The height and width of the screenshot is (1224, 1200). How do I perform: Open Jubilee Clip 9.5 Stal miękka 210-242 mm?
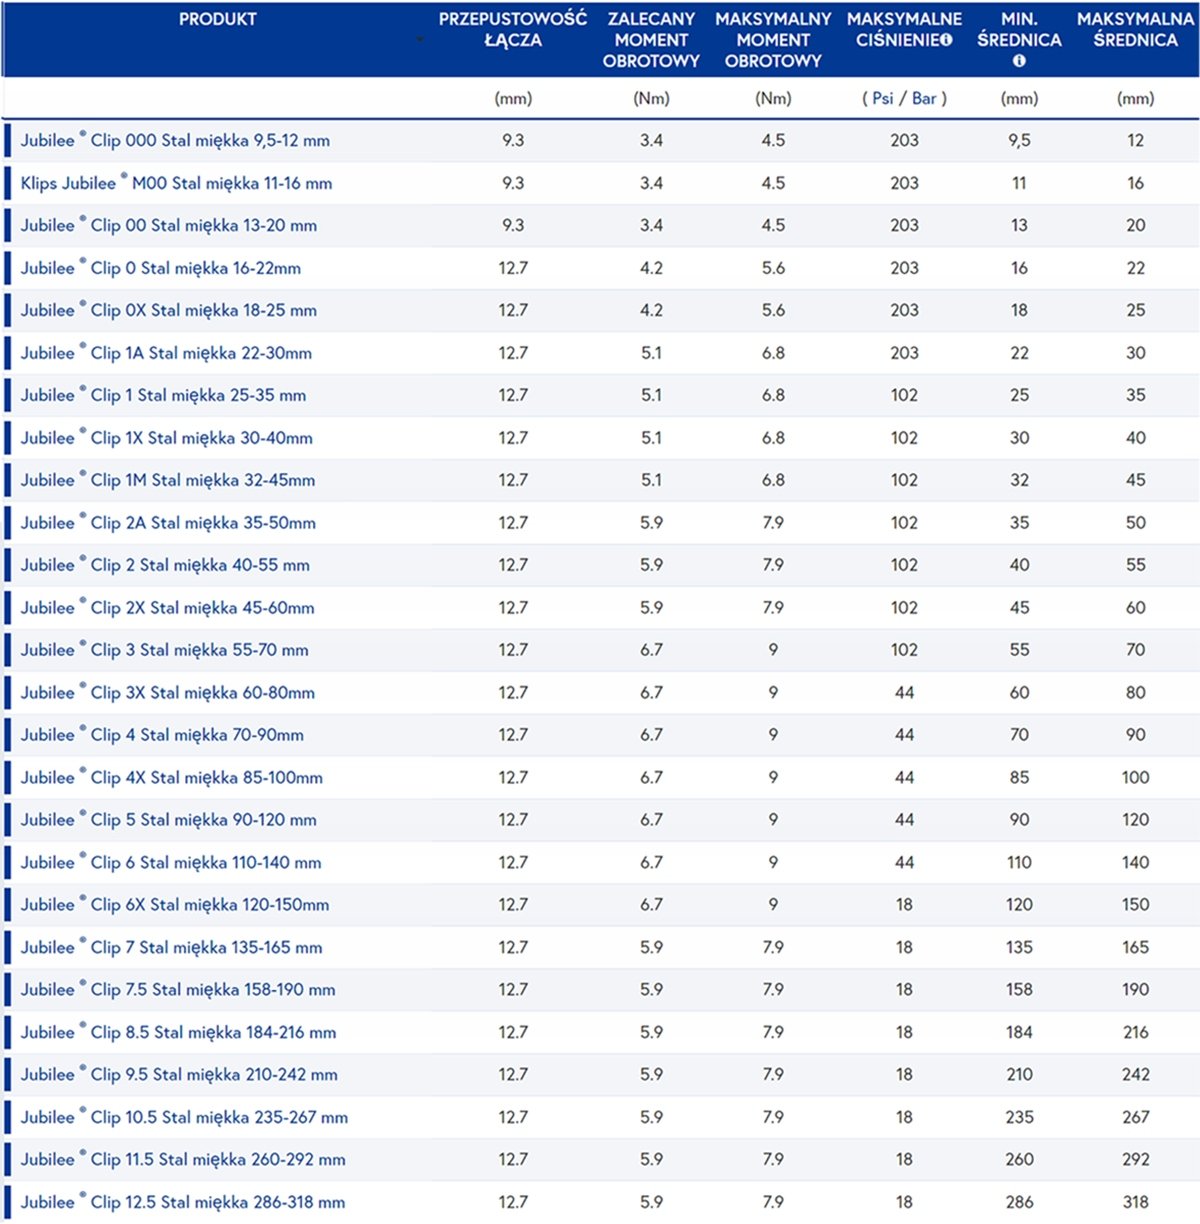tap(179, 1075)
